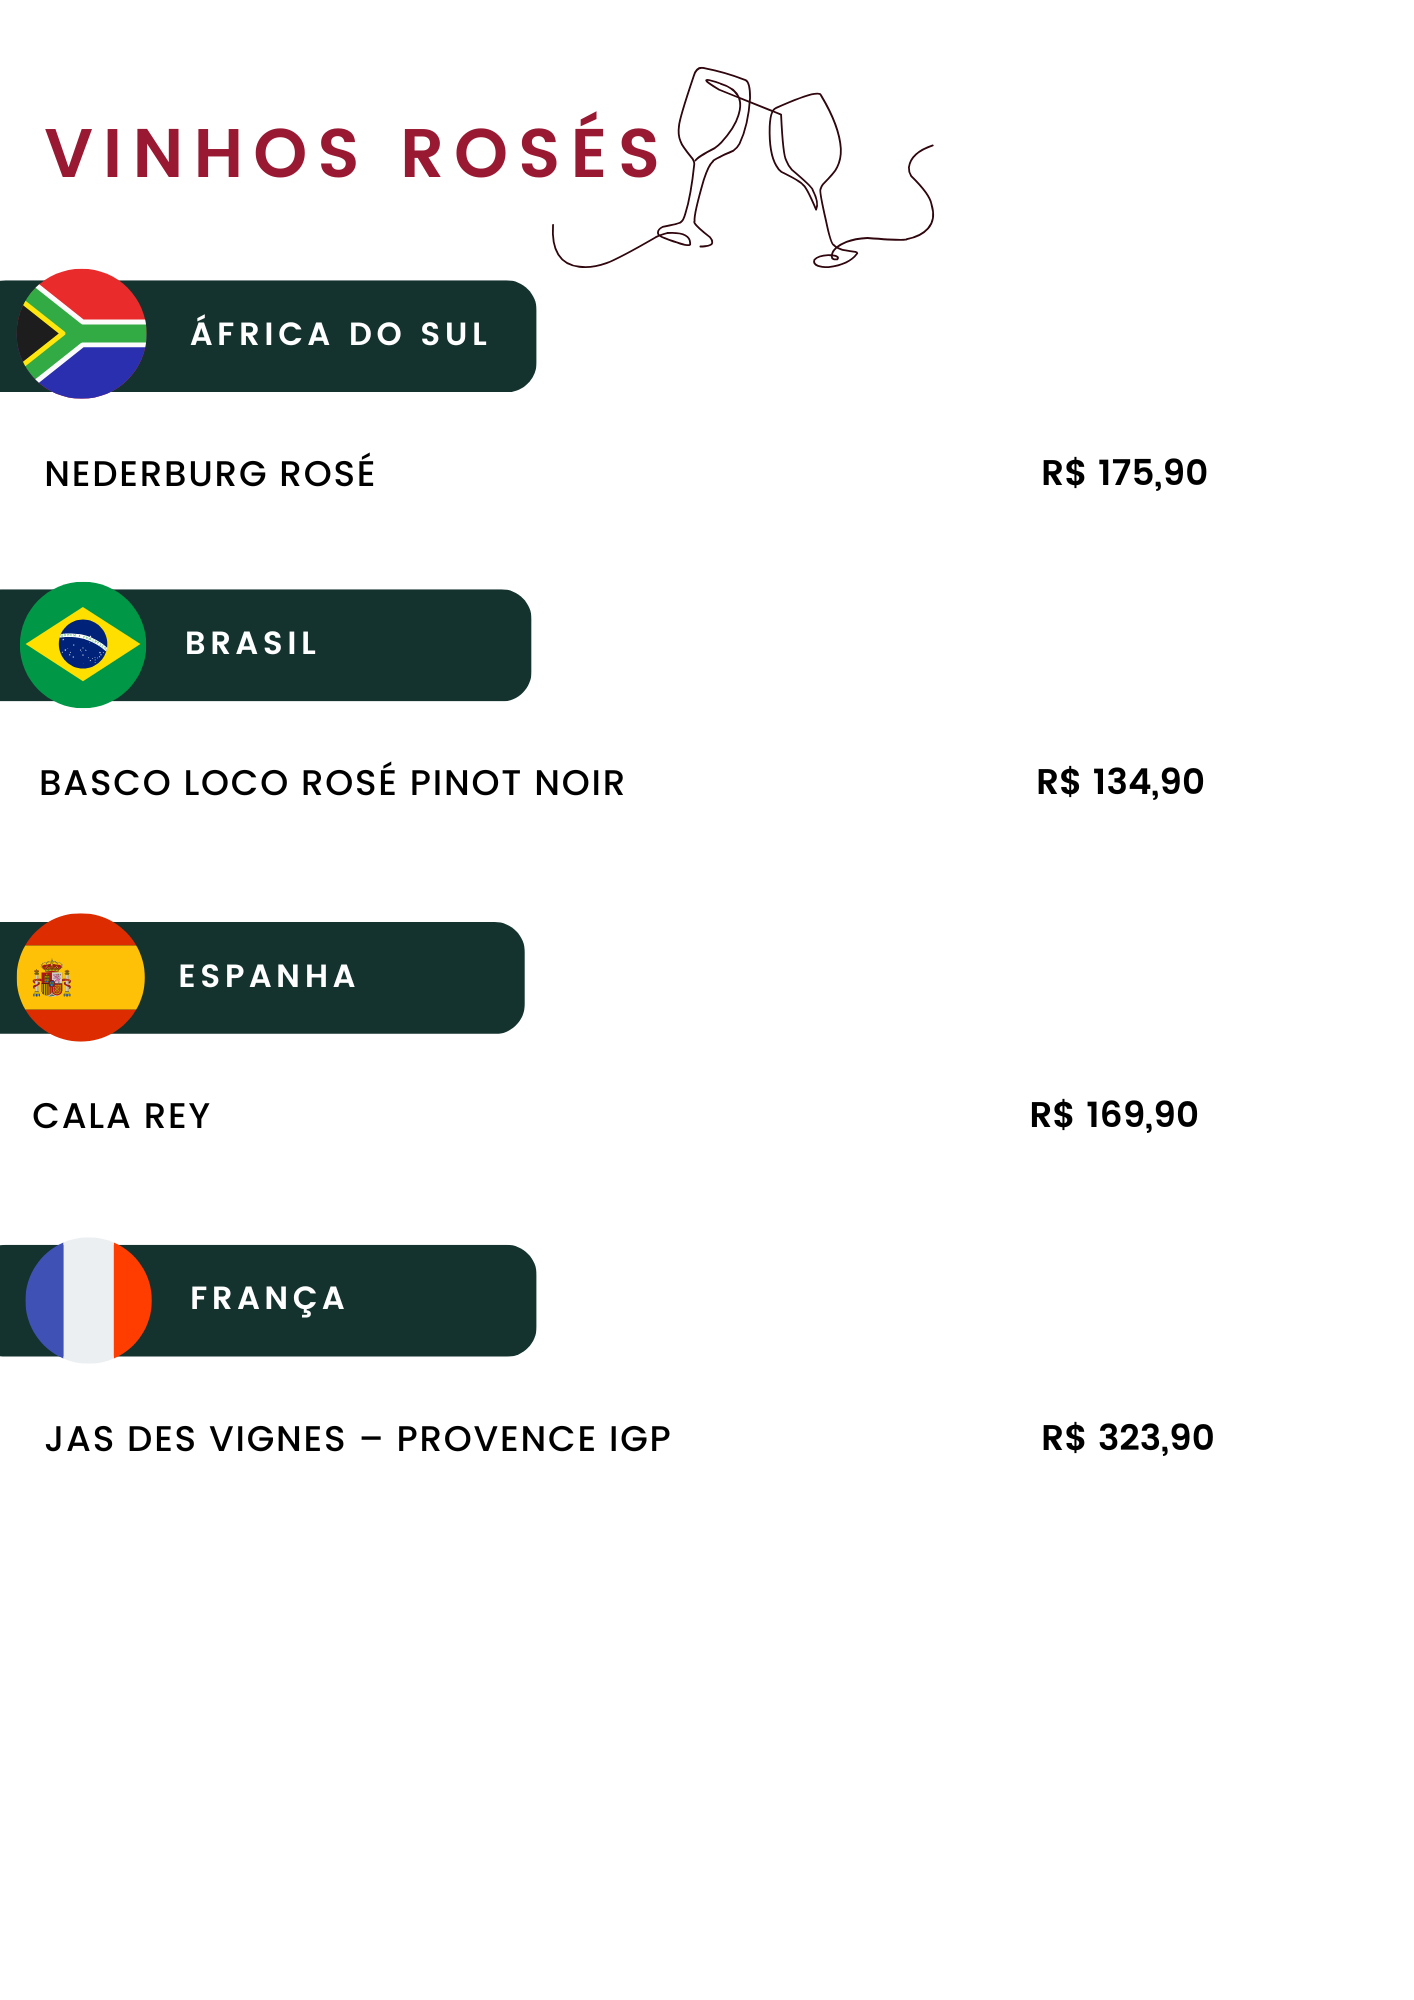
Task: Click the R$ 175,90 price
Action: pos(1124,472)
